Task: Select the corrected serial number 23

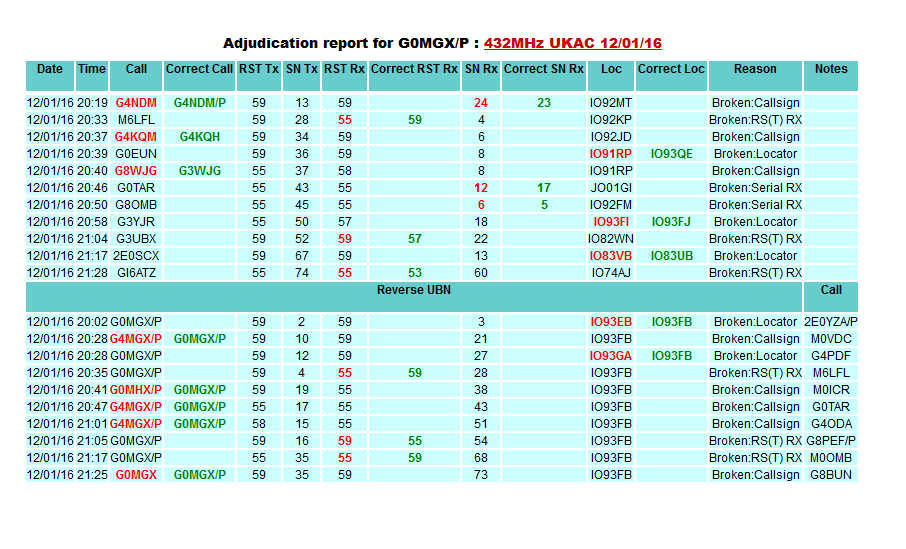Action: (x=544, y=103)
